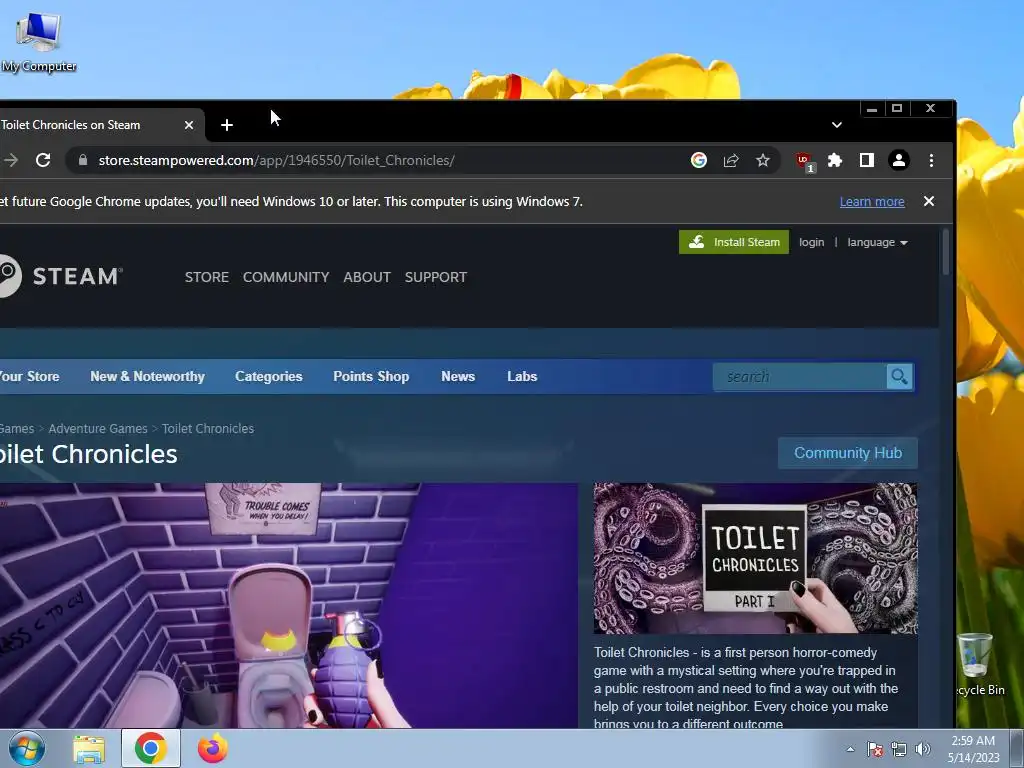Follow the Learn more link
The width and height of the screenshot is (1024, 768).
click(872, 202)
